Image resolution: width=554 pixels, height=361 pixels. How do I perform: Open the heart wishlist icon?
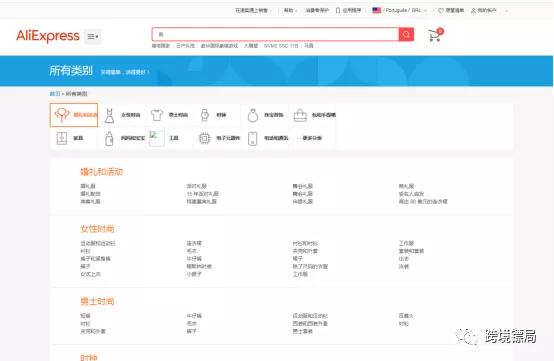tap(441, 11)
